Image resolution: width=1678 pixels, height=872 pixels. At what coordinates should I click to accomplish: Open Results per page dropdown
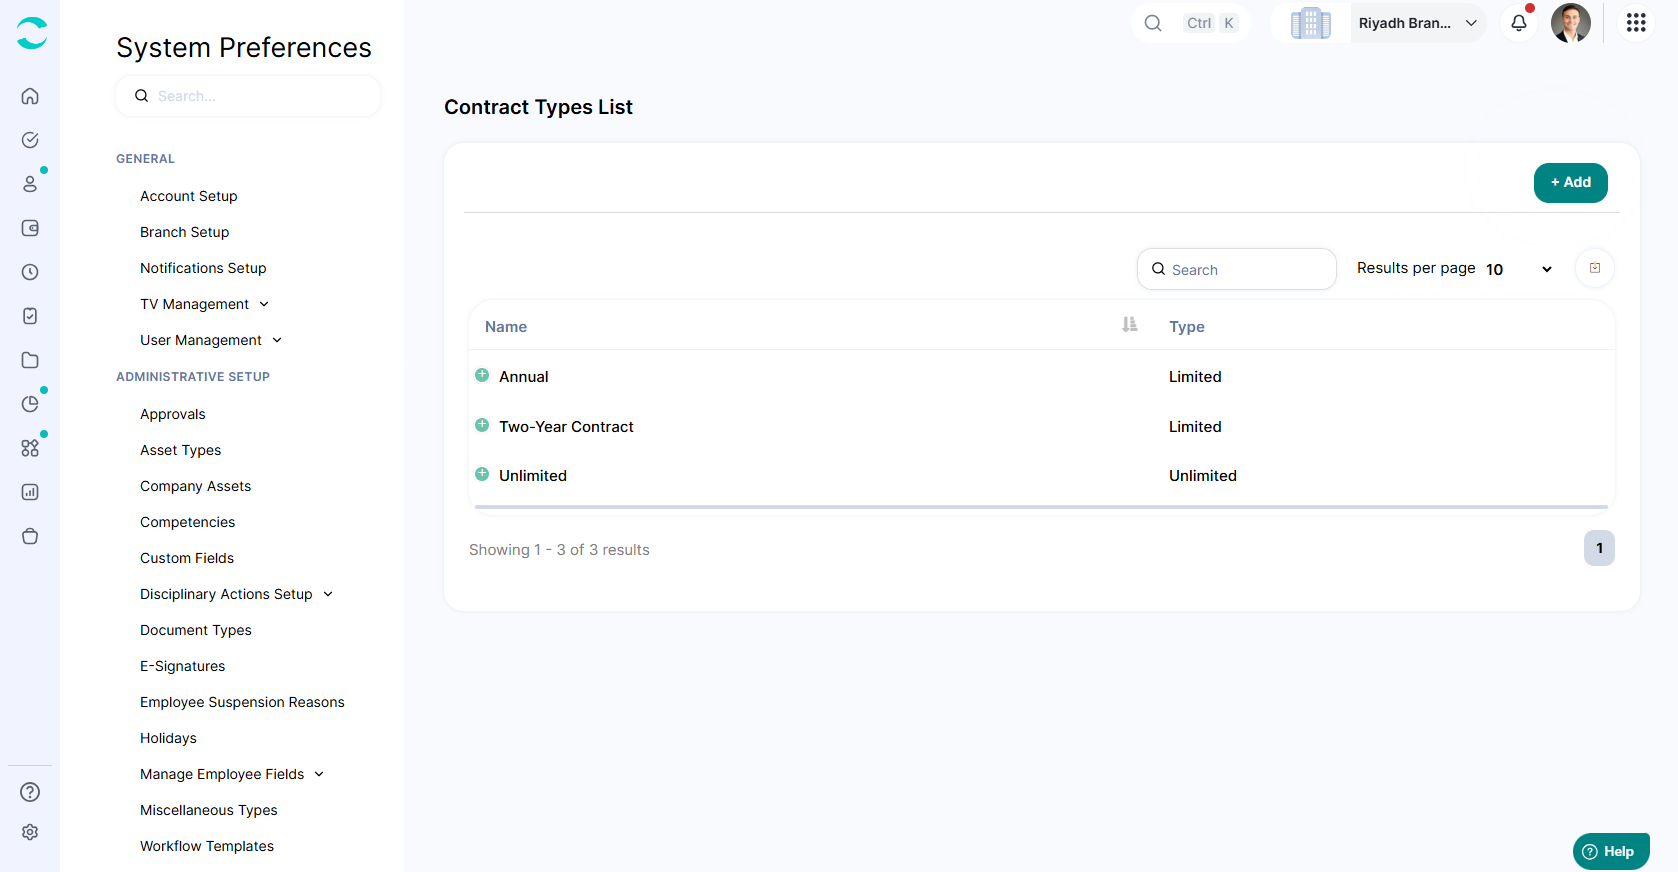tap(1519, 269)
